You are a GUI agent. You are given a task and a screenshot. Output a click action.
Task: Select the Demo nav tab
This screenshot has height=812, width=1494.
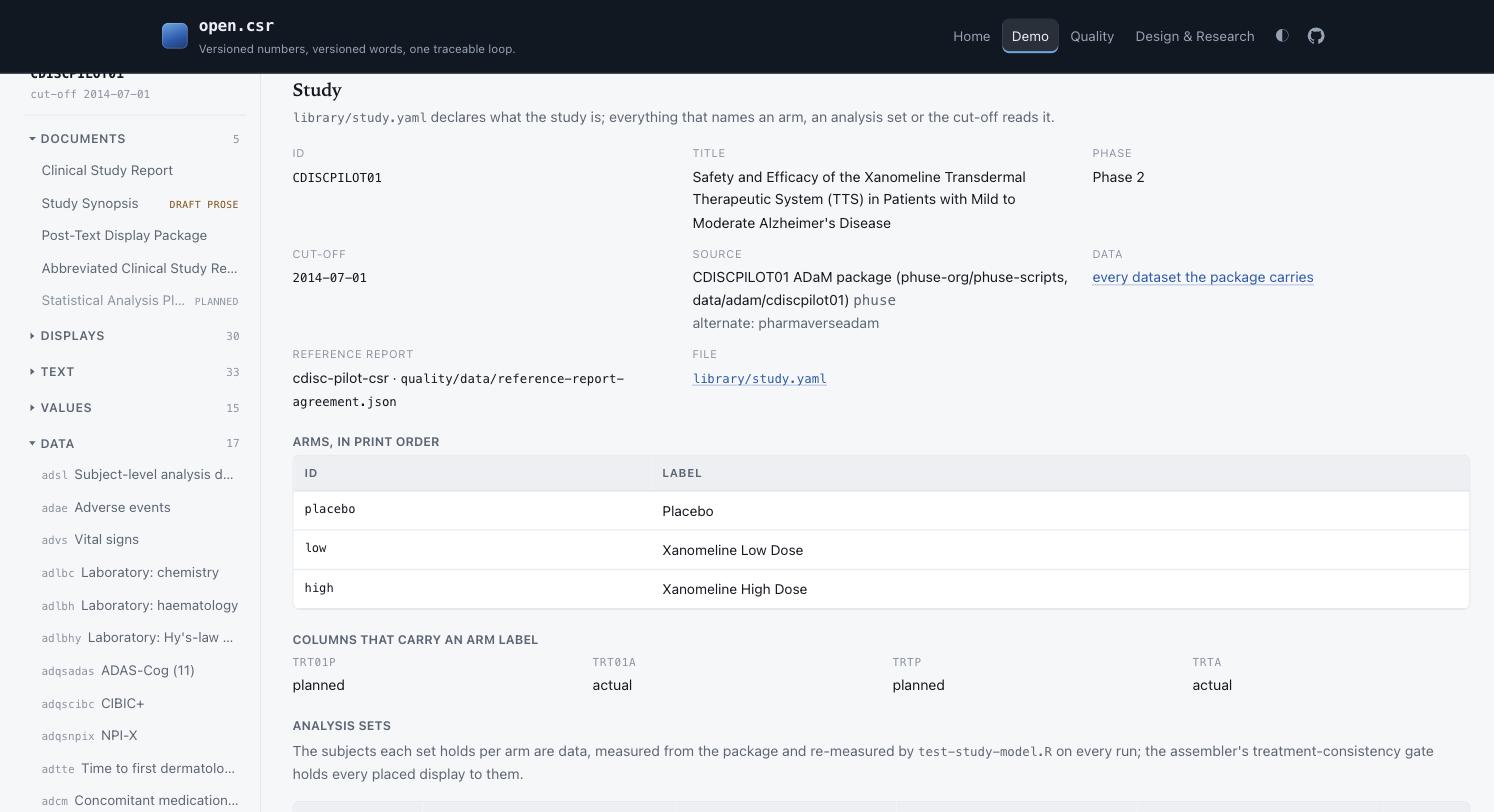(x=1030, y=36)
